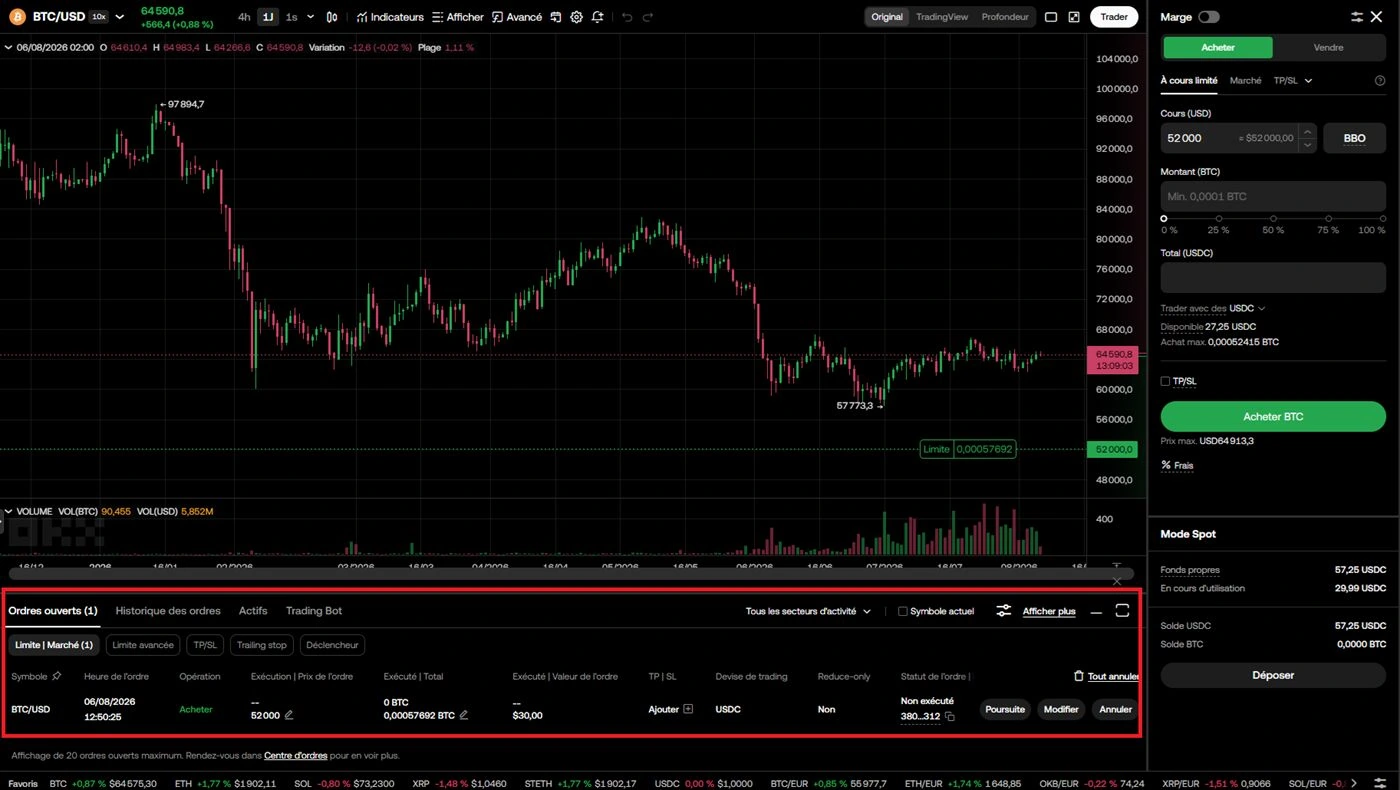Open the timeframe dropdown chevron after 1s
This screenshot has width=1400, height=790.
(x=310, y=17)
